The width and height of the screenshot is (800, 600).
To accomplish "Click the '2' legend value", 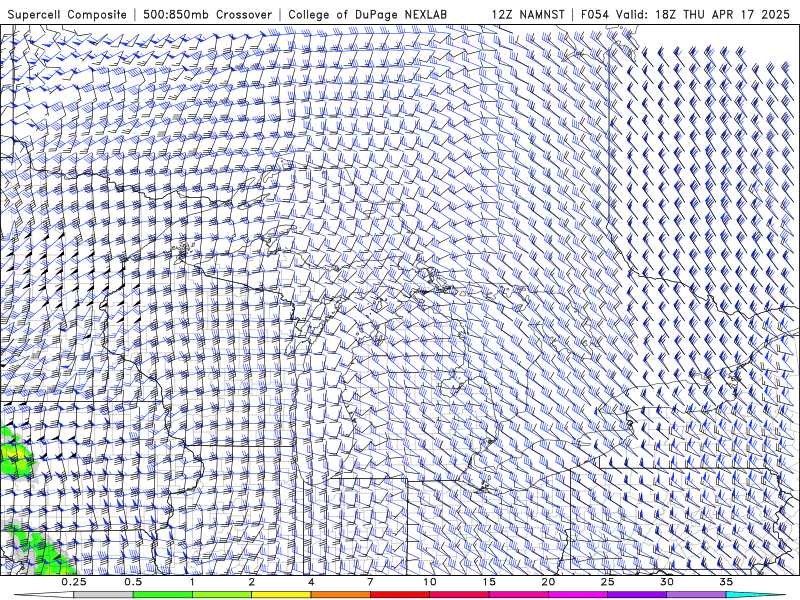I will (252, 582).
